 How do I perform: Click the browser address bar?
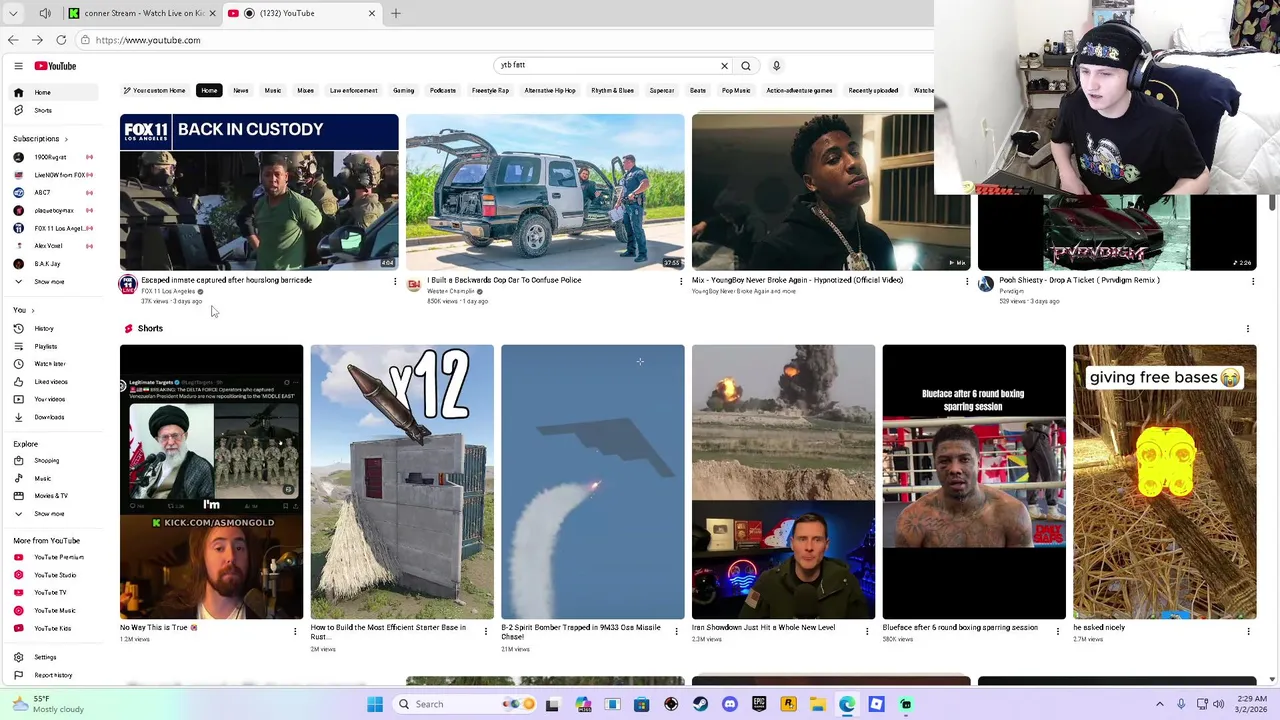coord(500,40)
